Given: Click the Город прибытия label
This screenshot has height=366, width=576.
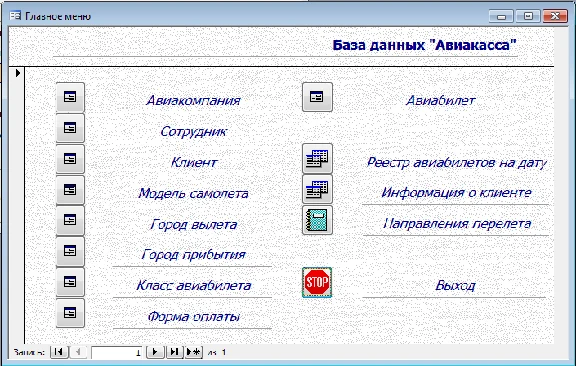Looking at the screenshot, I should 193,254.
